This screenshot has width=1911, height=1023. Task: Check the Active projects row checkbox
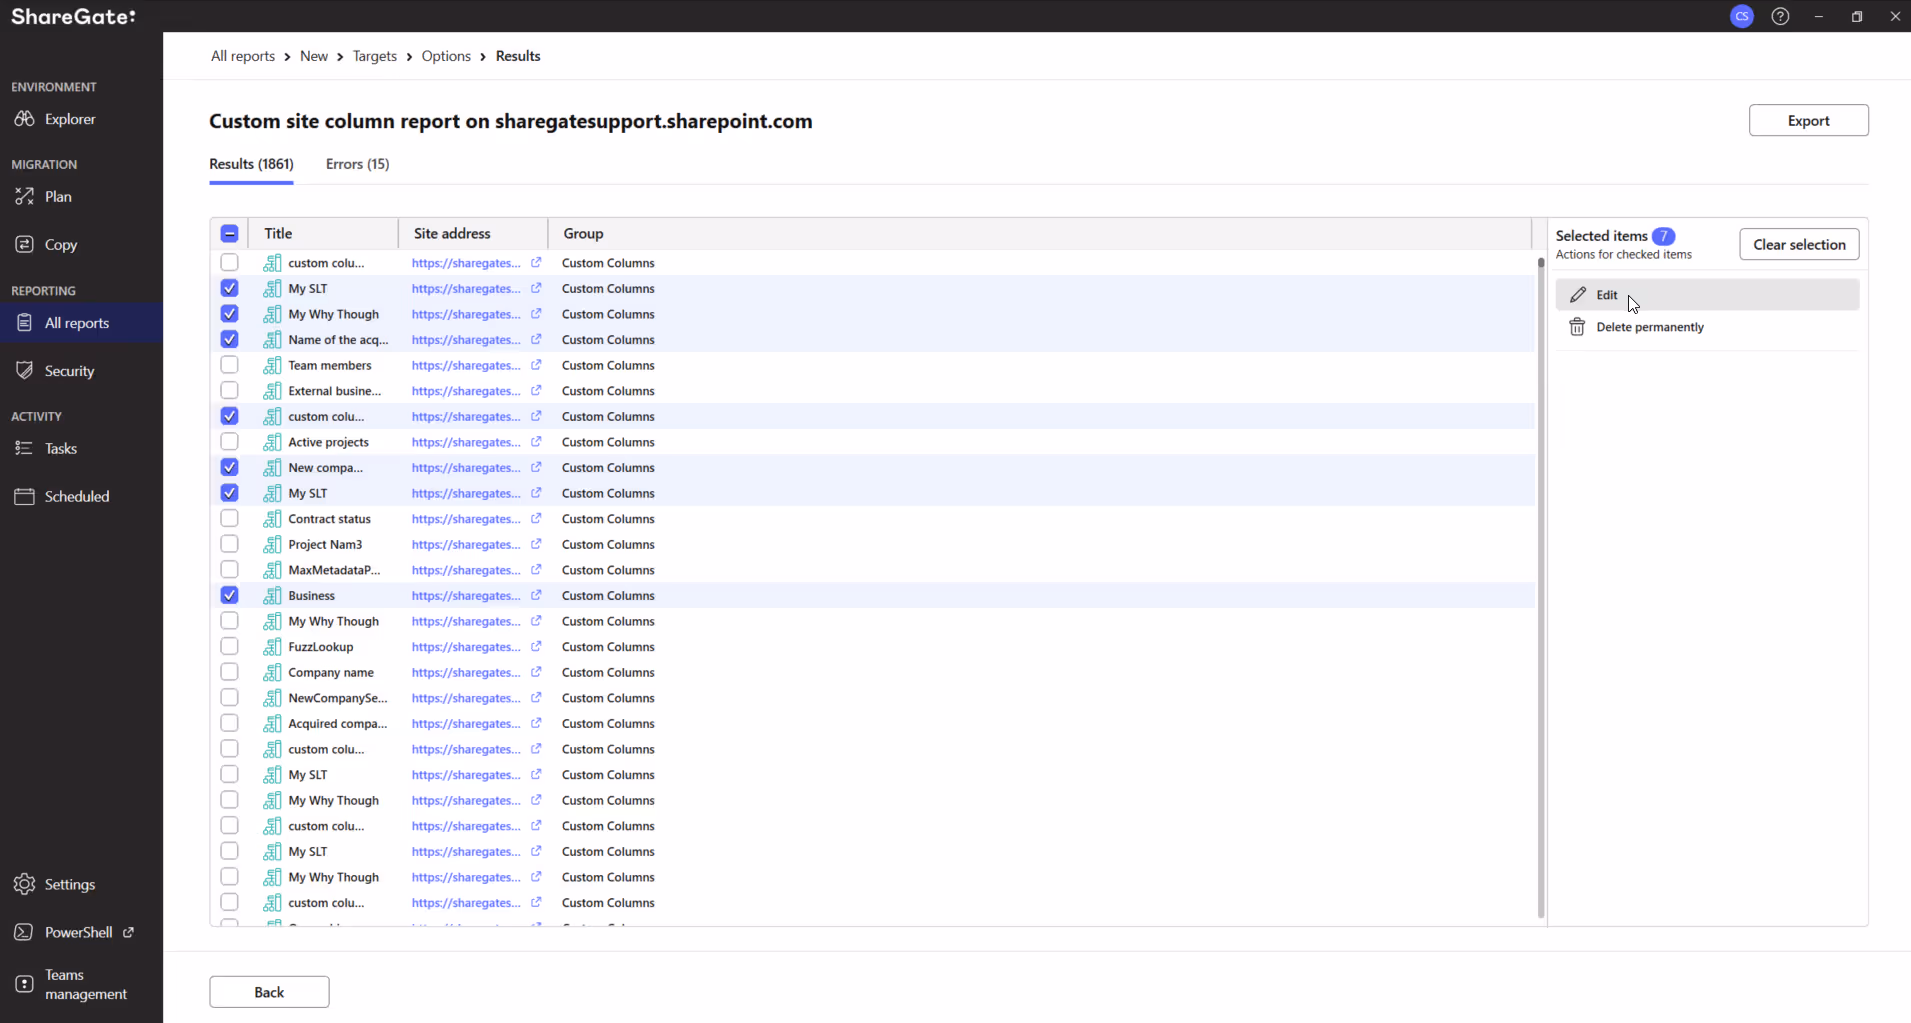[x=229, y=441]
